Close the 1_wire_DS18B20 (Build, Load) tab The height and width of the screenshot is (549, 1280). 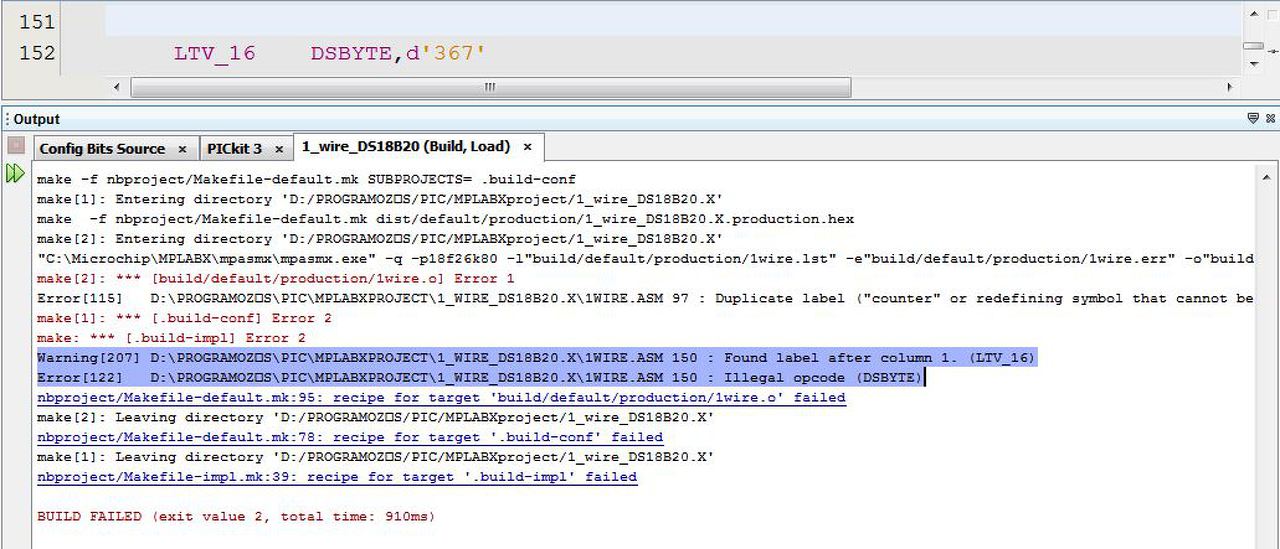click(x=527, y=147)
